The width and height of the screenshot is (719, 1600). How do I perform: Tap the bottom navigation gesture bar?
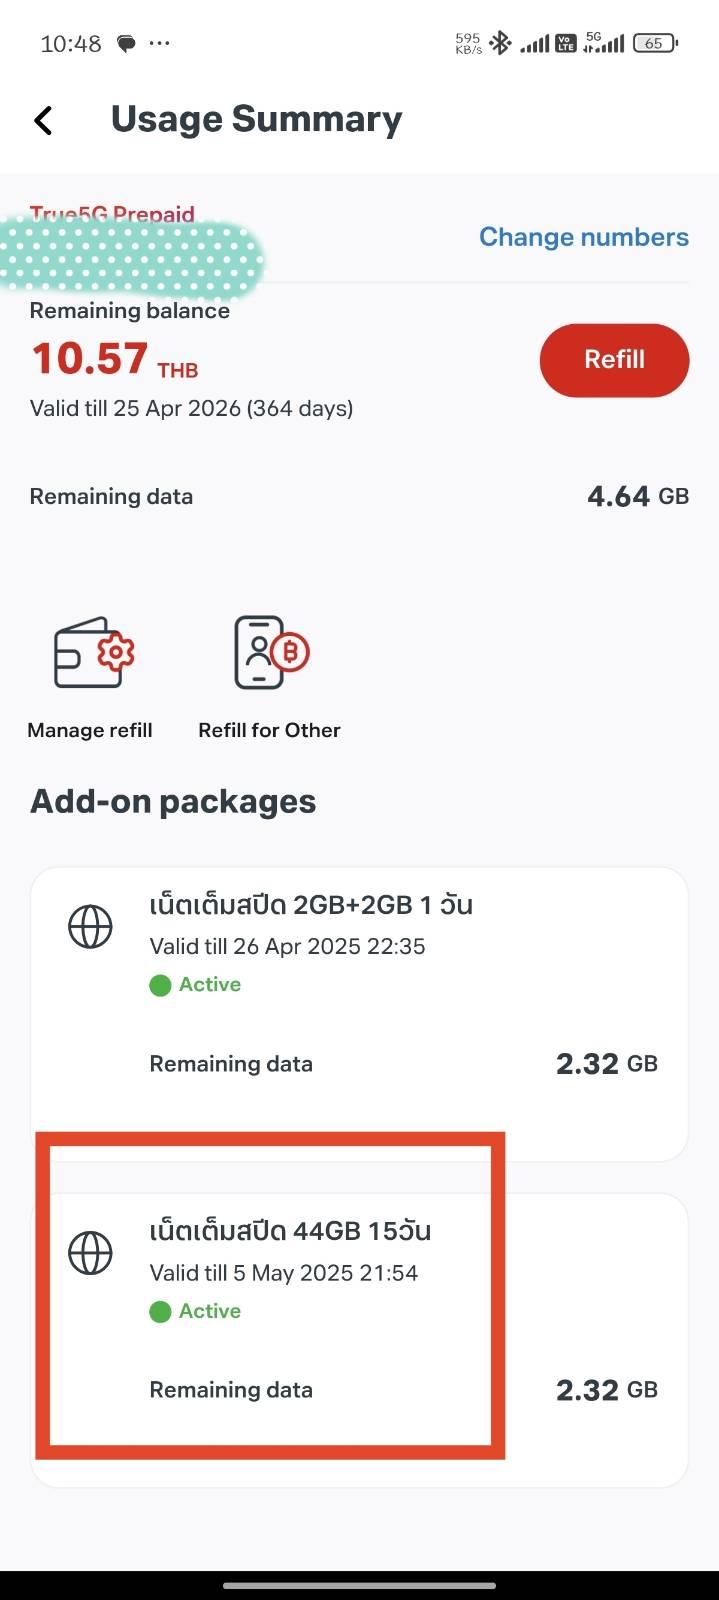click(x=359, y=1585)
